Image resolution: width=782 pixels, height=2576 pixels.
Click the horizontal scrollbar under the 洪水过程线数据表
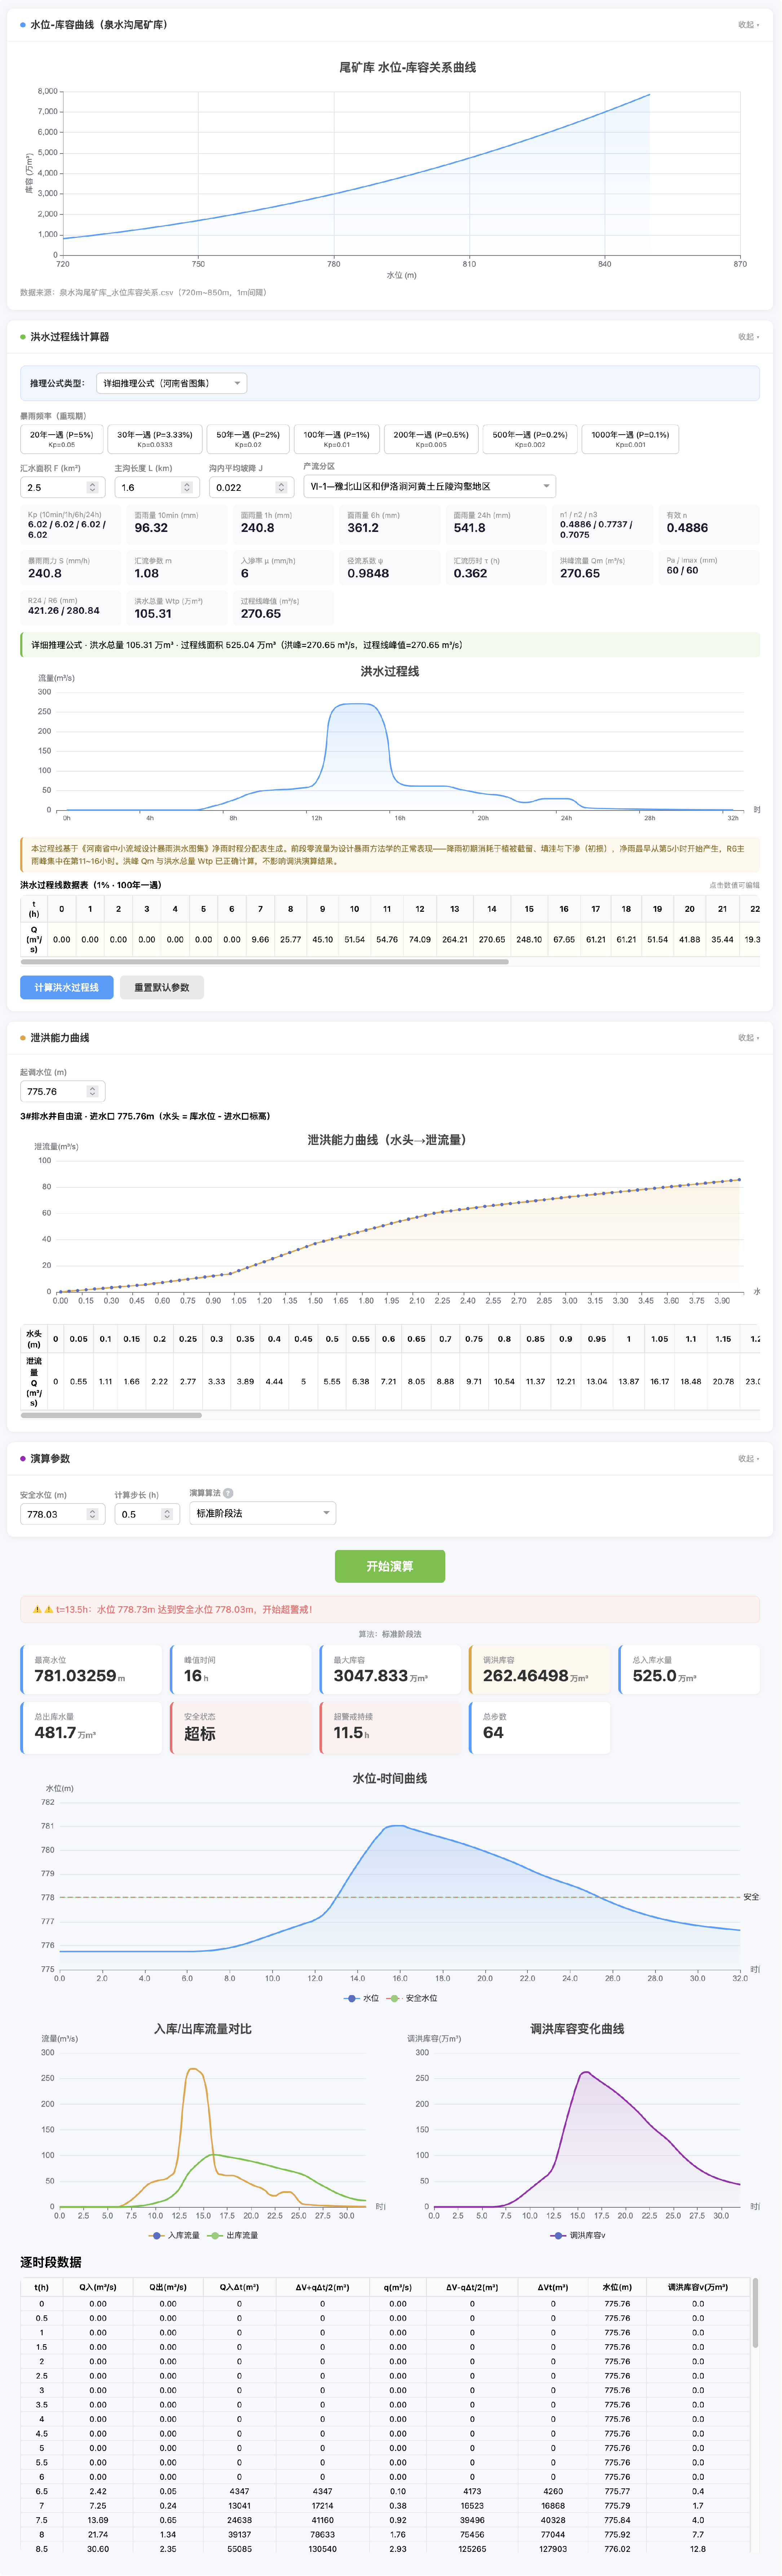tap(265, 962)
